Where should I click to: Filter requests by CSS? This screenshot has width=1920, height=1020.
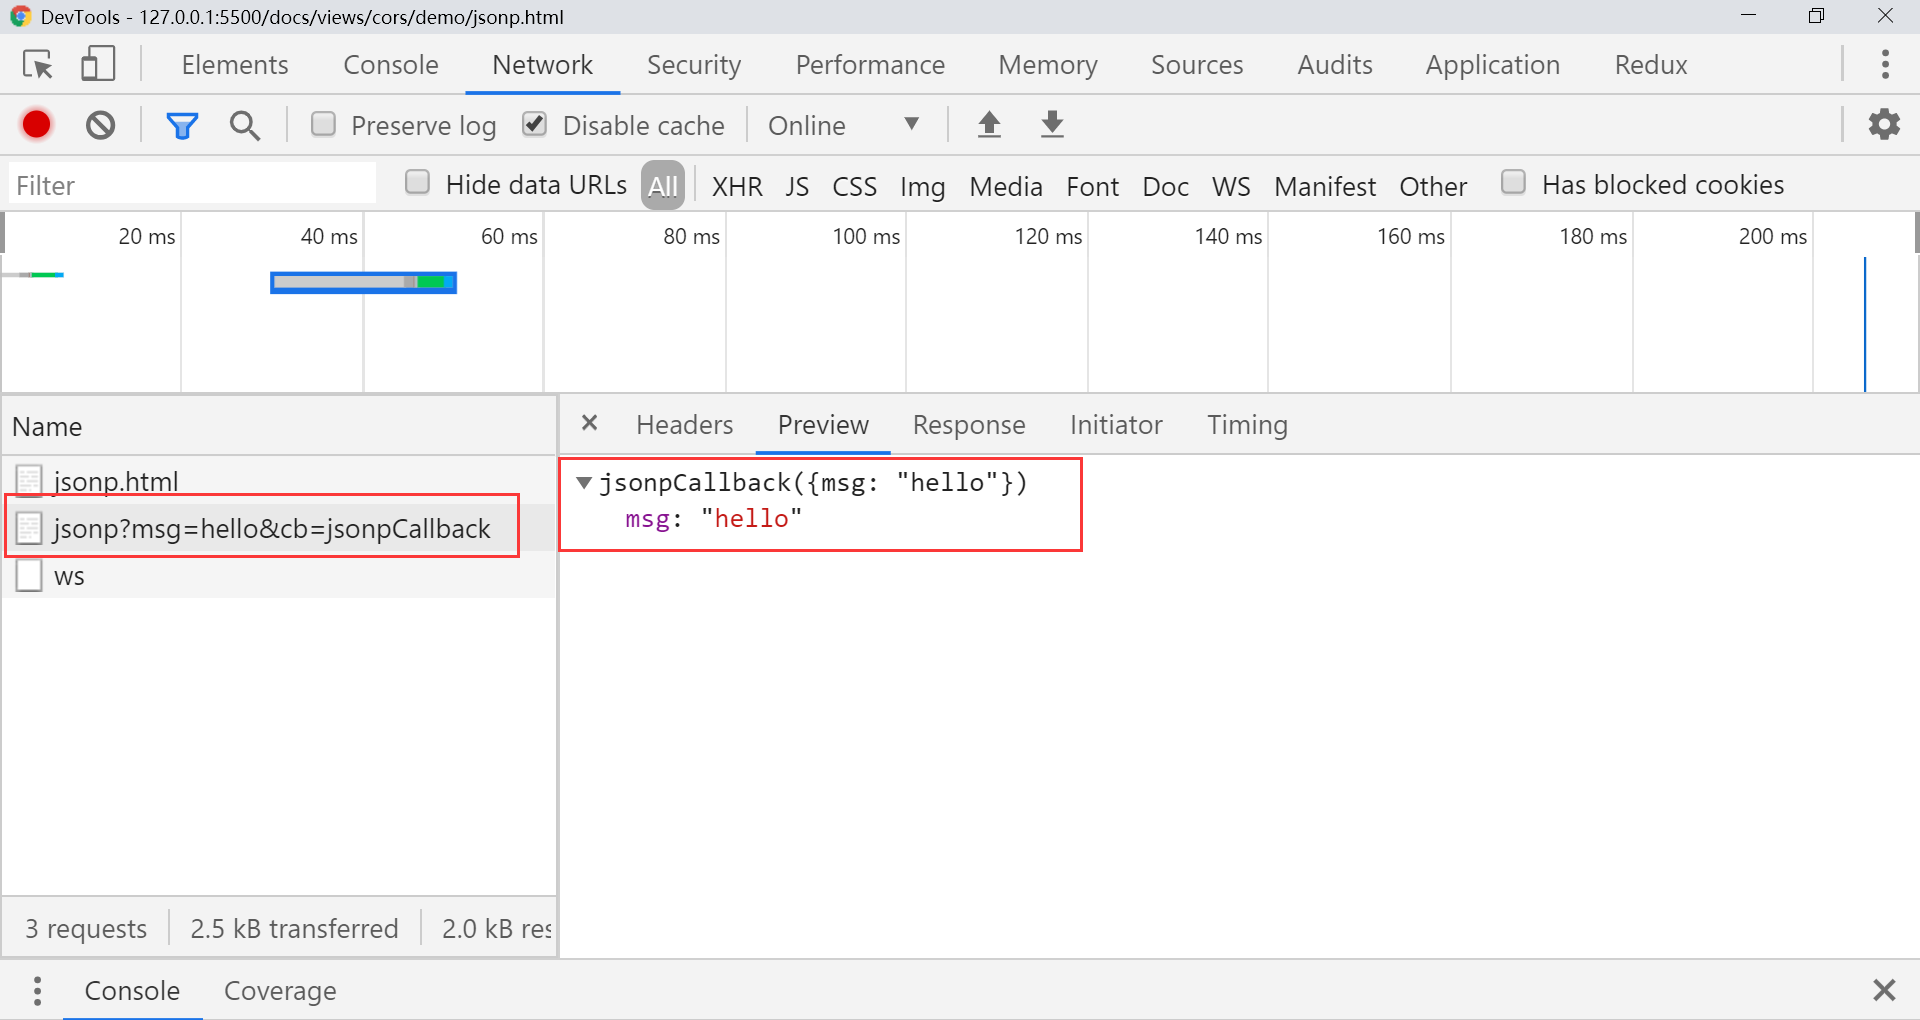click(855, 187)
